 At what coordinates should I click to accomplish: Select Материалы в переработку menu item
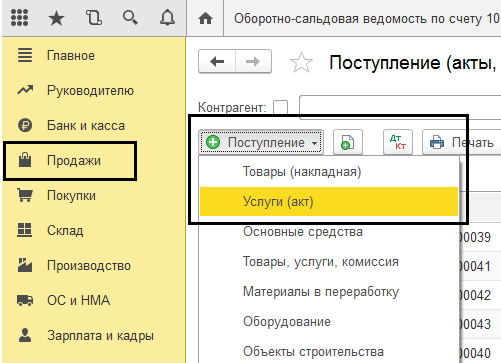tap(329, 292)
